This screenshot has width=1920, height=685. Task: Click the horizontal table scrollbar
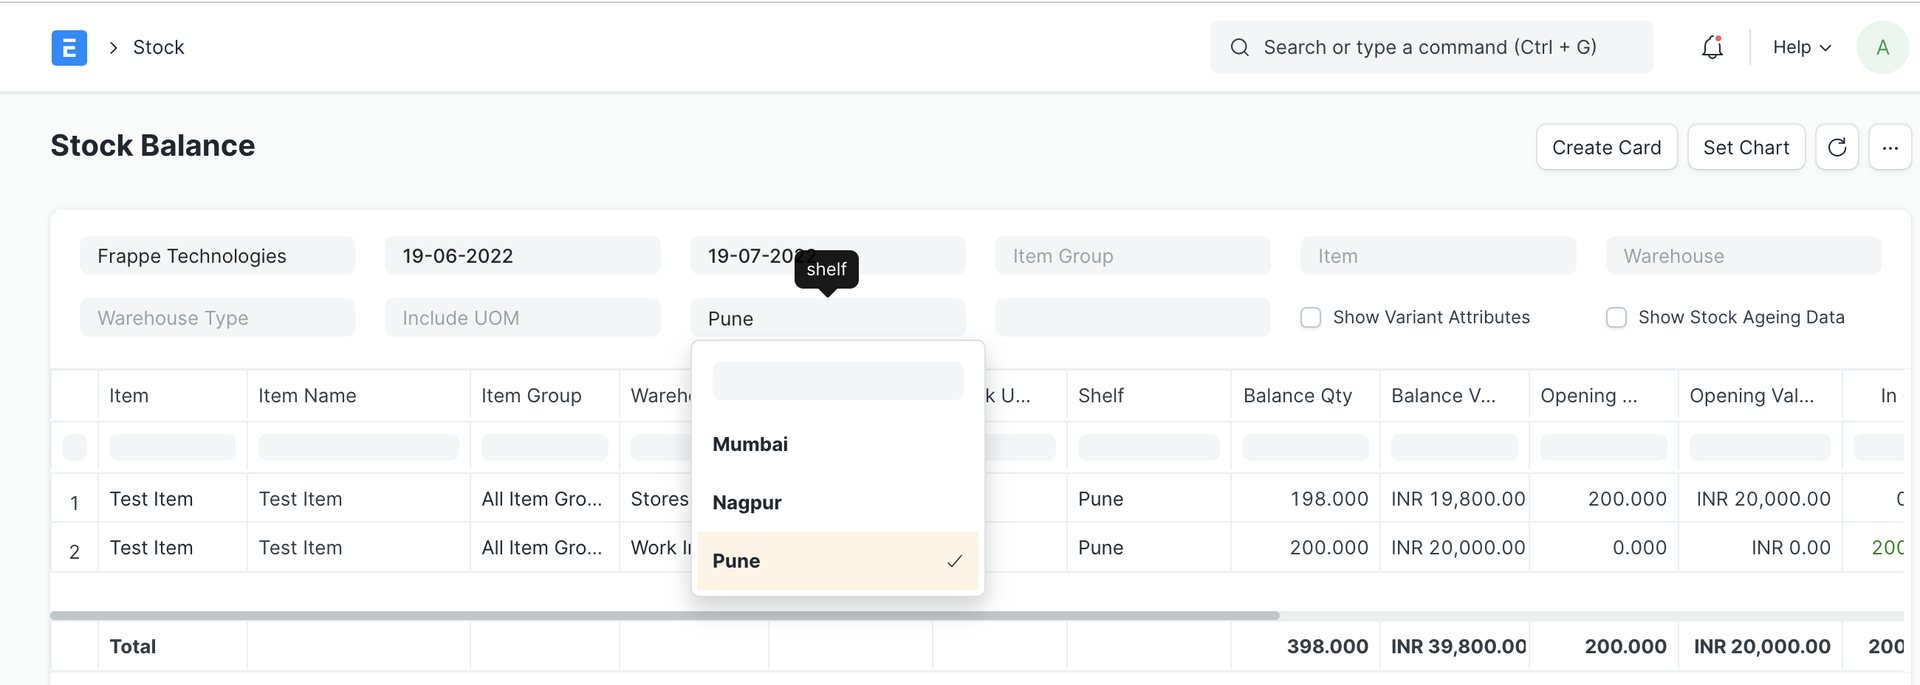(x=664, y=615)
